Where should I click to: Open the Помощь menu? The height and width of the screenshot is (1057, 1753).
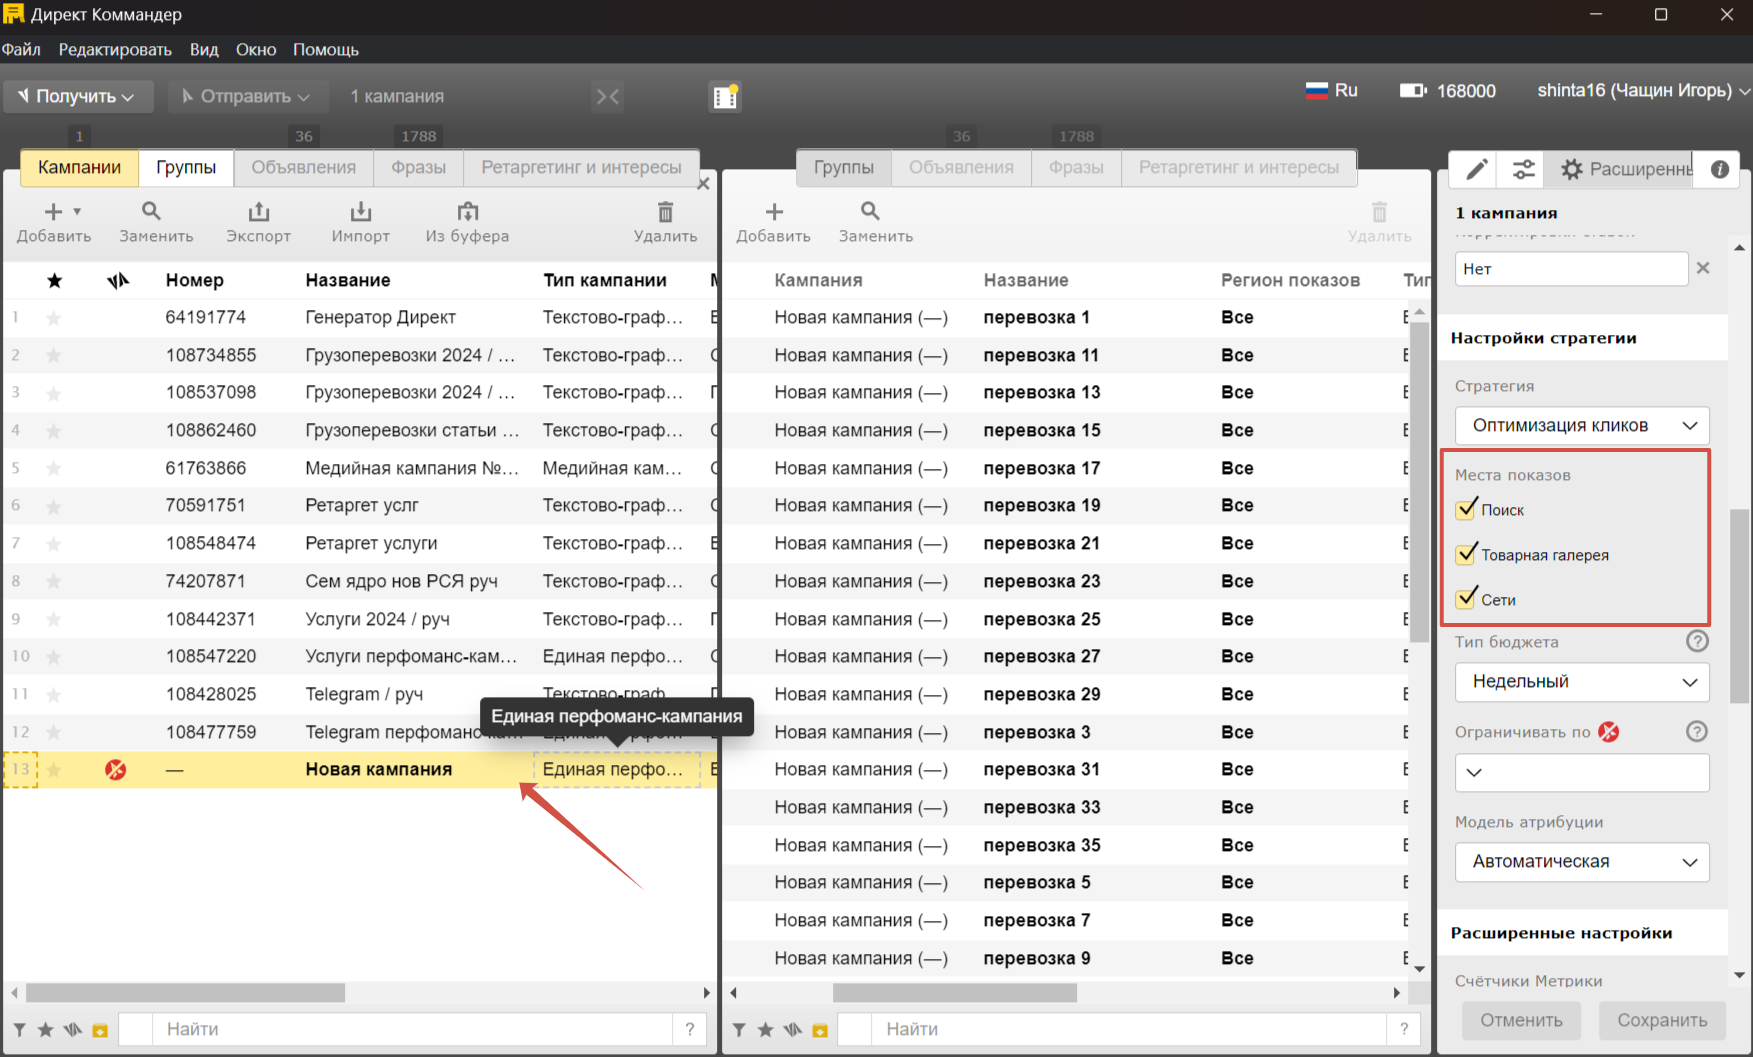coord(326,49)
